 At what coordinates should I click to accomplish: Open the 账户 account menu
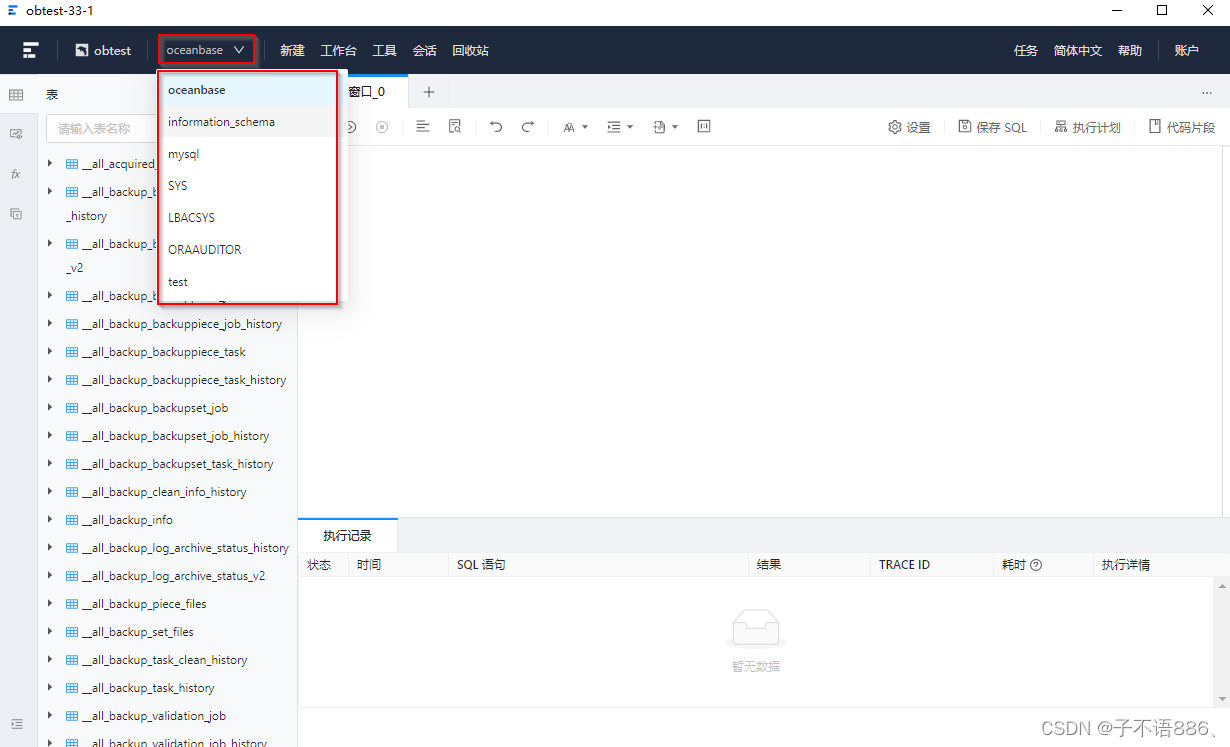point(1186,50)
